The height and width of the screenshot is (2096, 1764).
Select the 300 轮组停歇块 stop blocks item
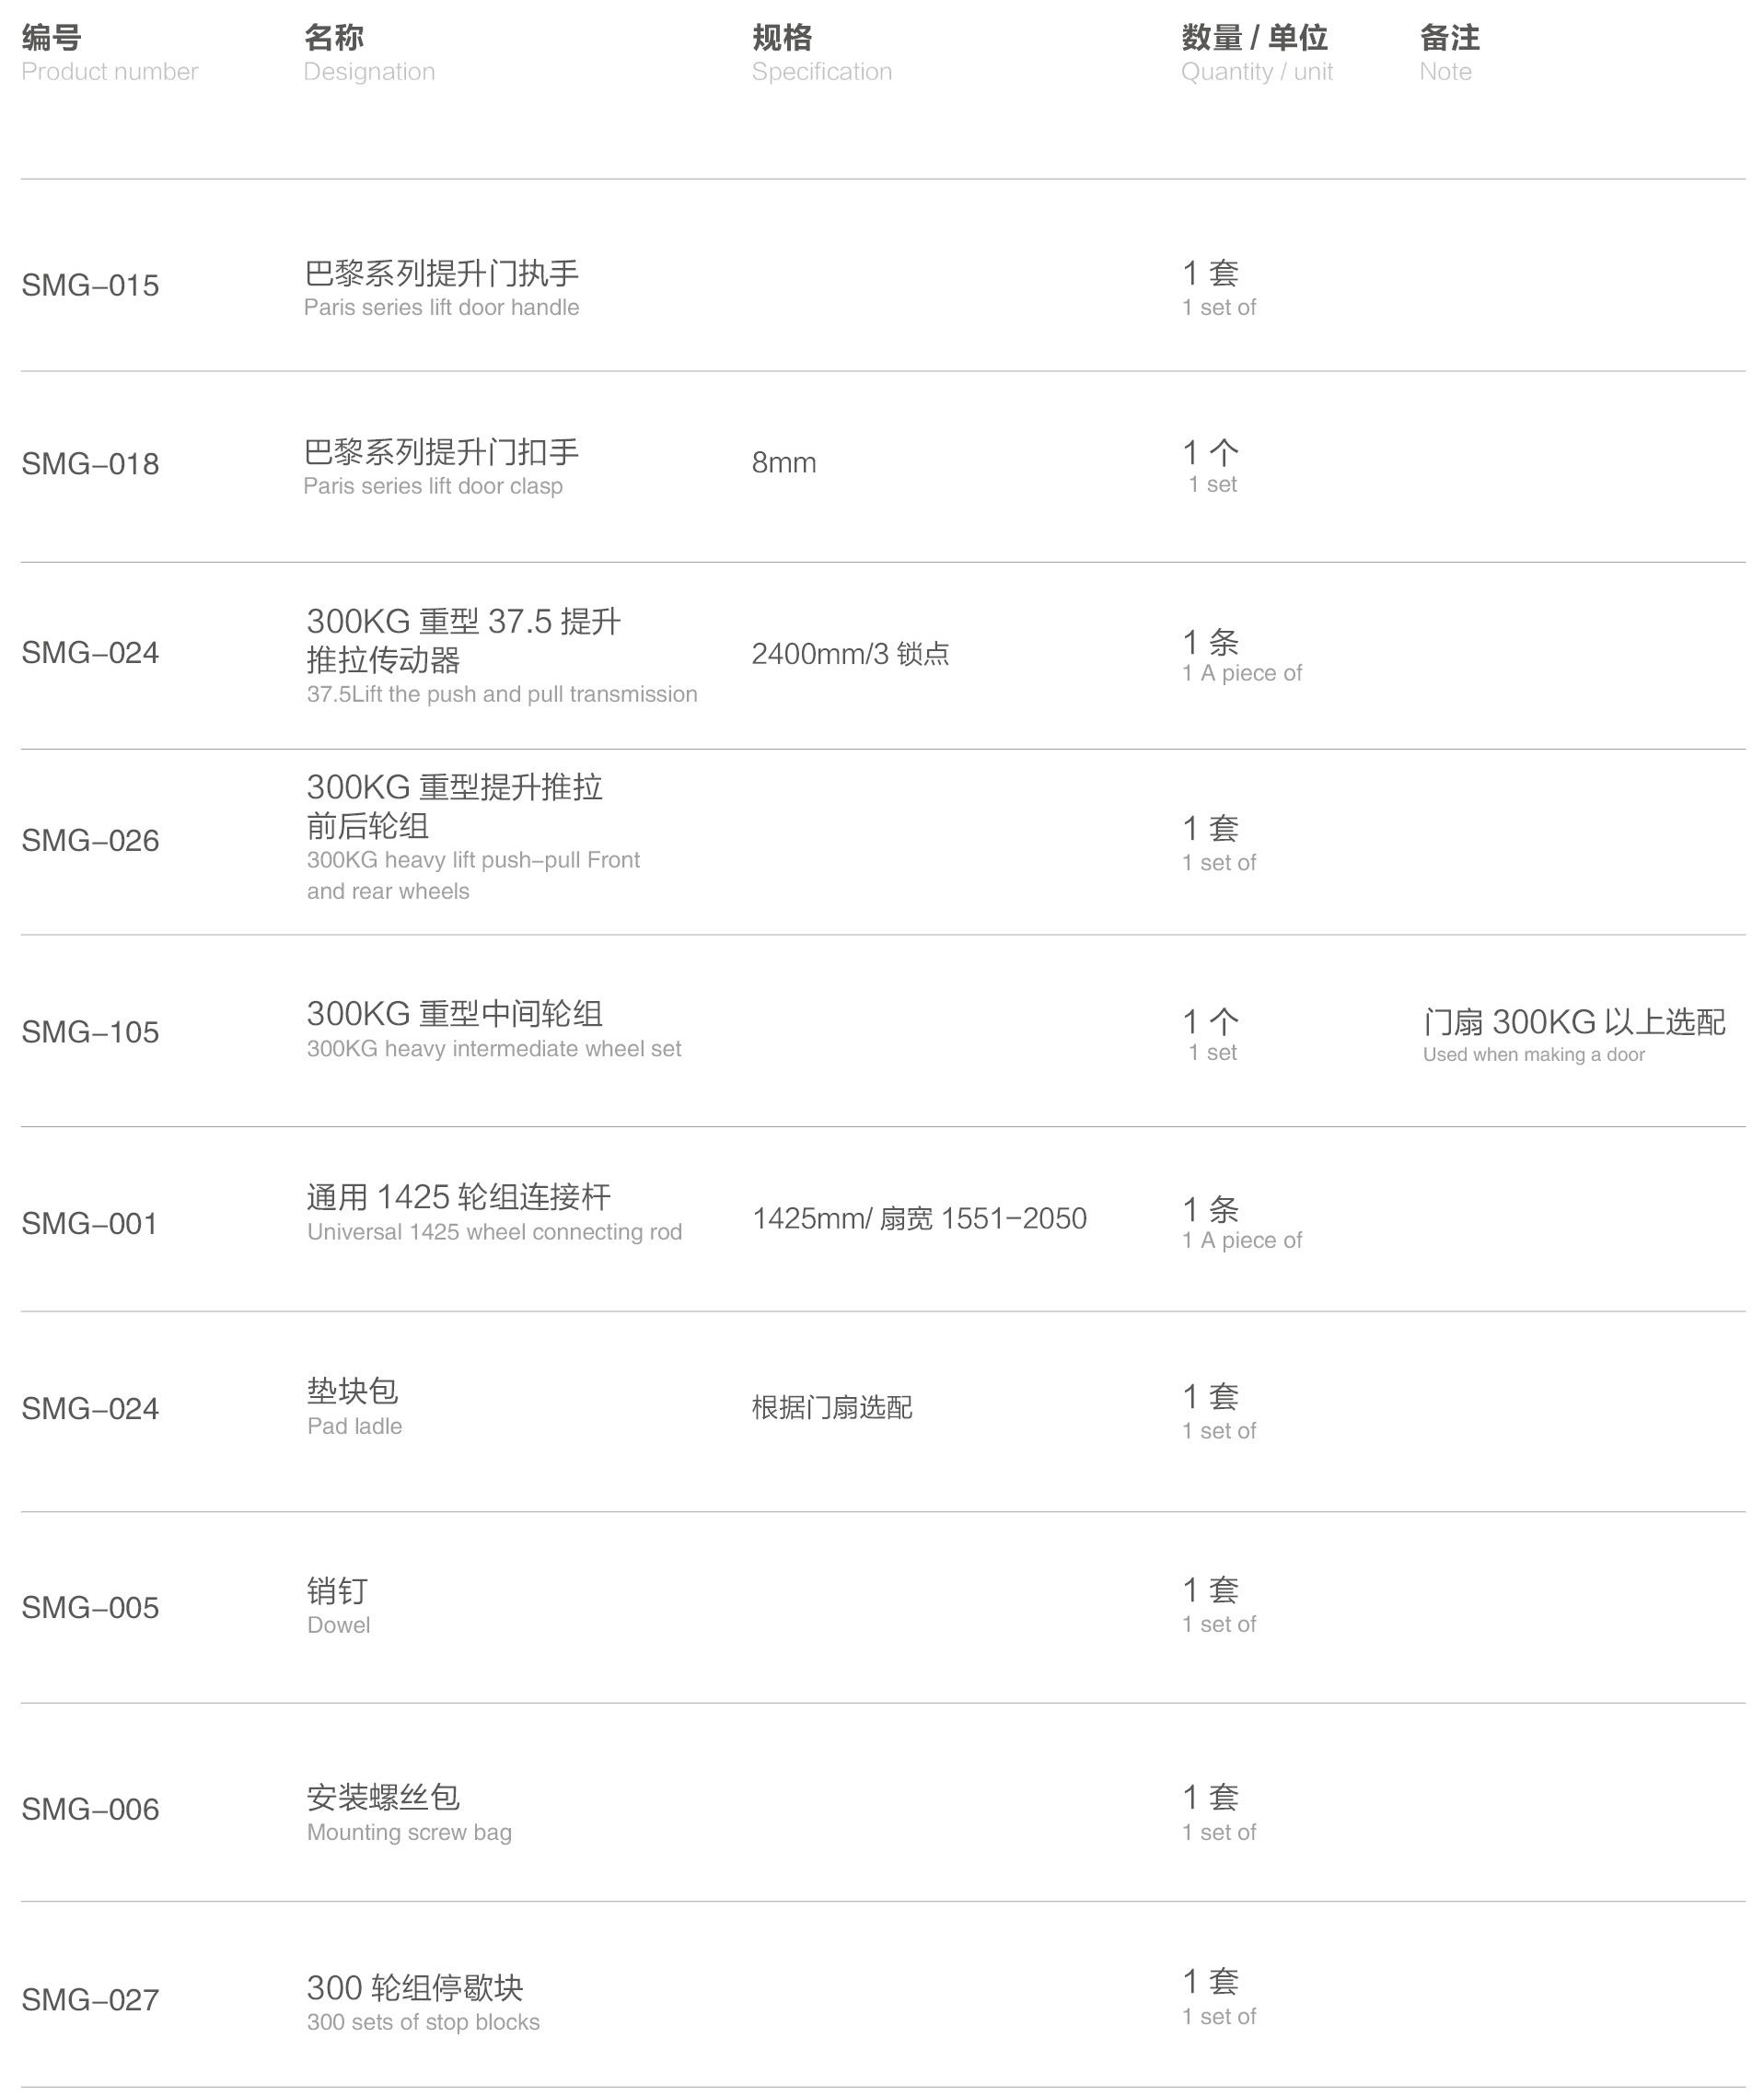(x=423, y=2003)
